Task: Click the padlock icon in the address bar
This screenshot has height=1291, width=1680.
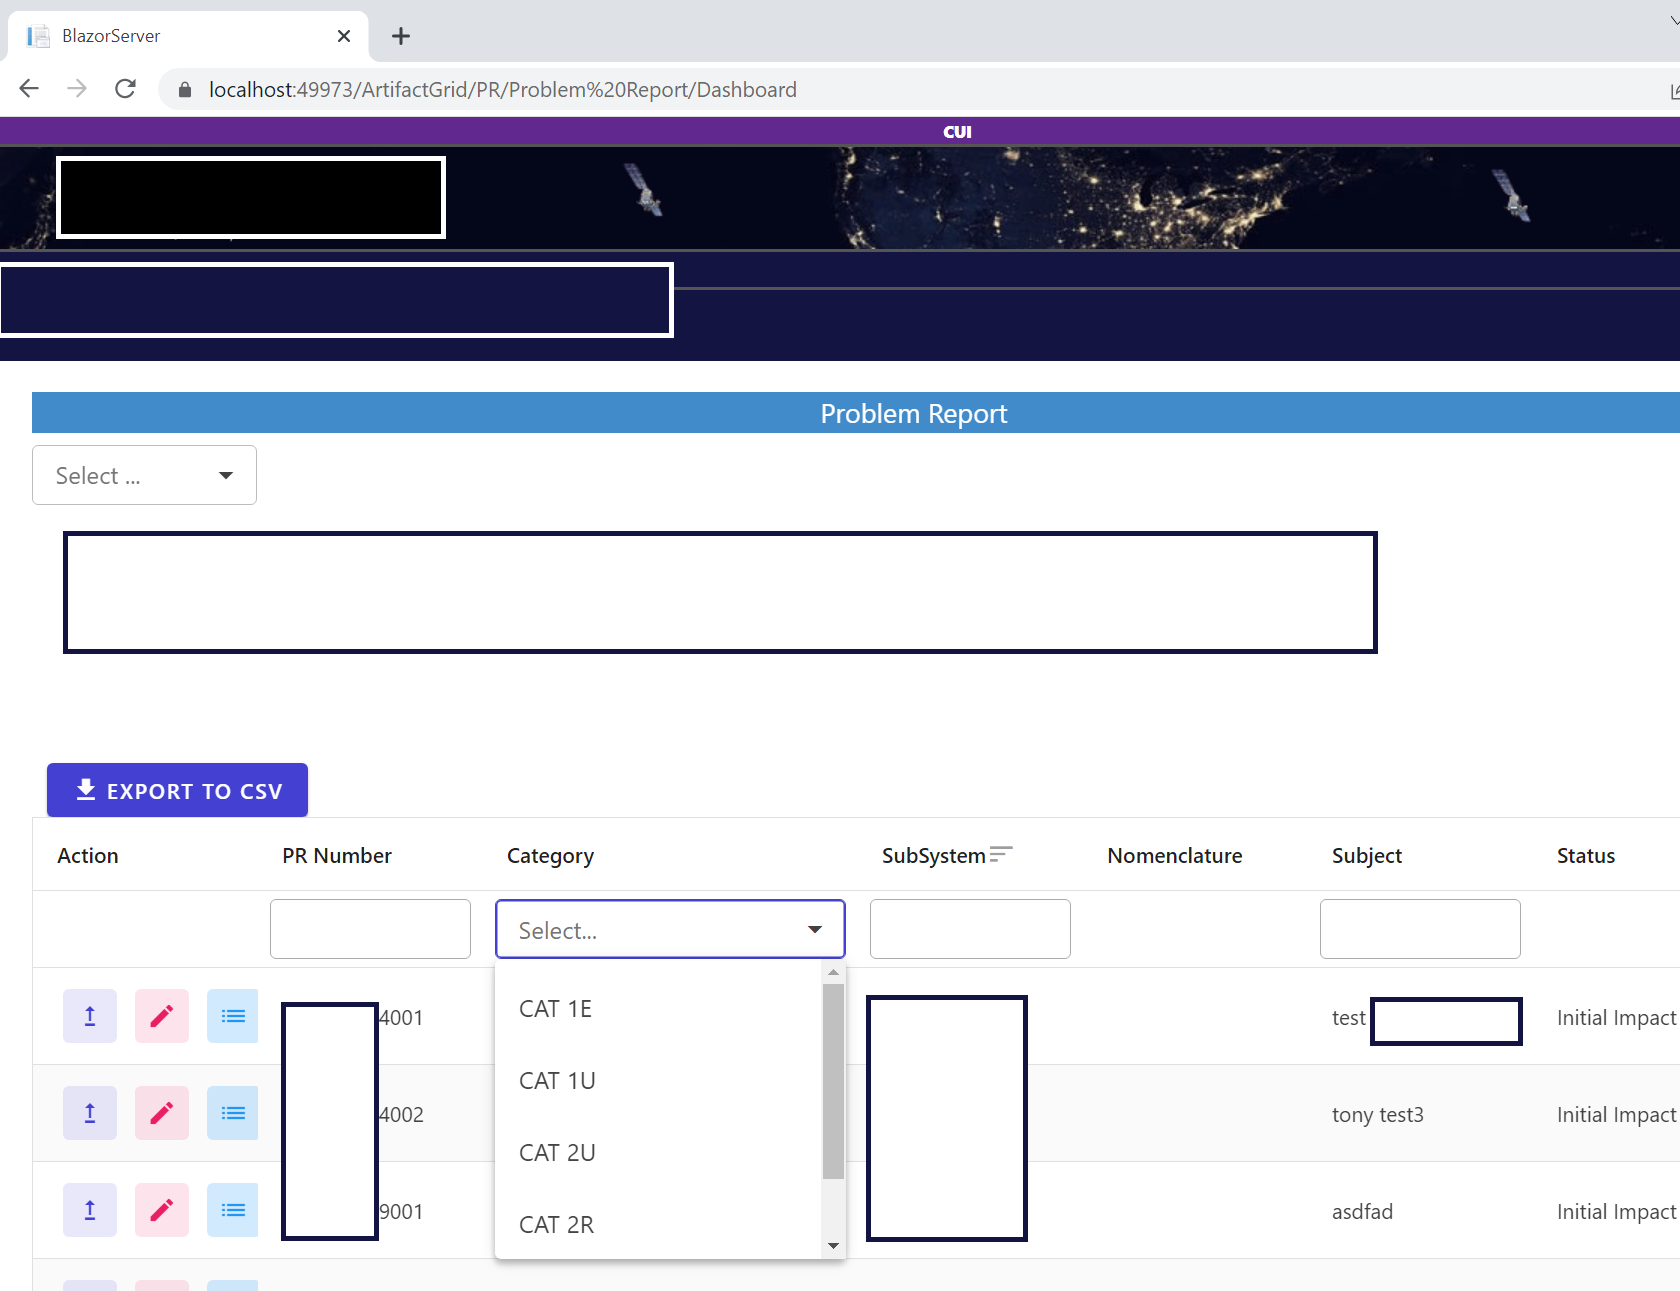Action: (x=184, y=89)
